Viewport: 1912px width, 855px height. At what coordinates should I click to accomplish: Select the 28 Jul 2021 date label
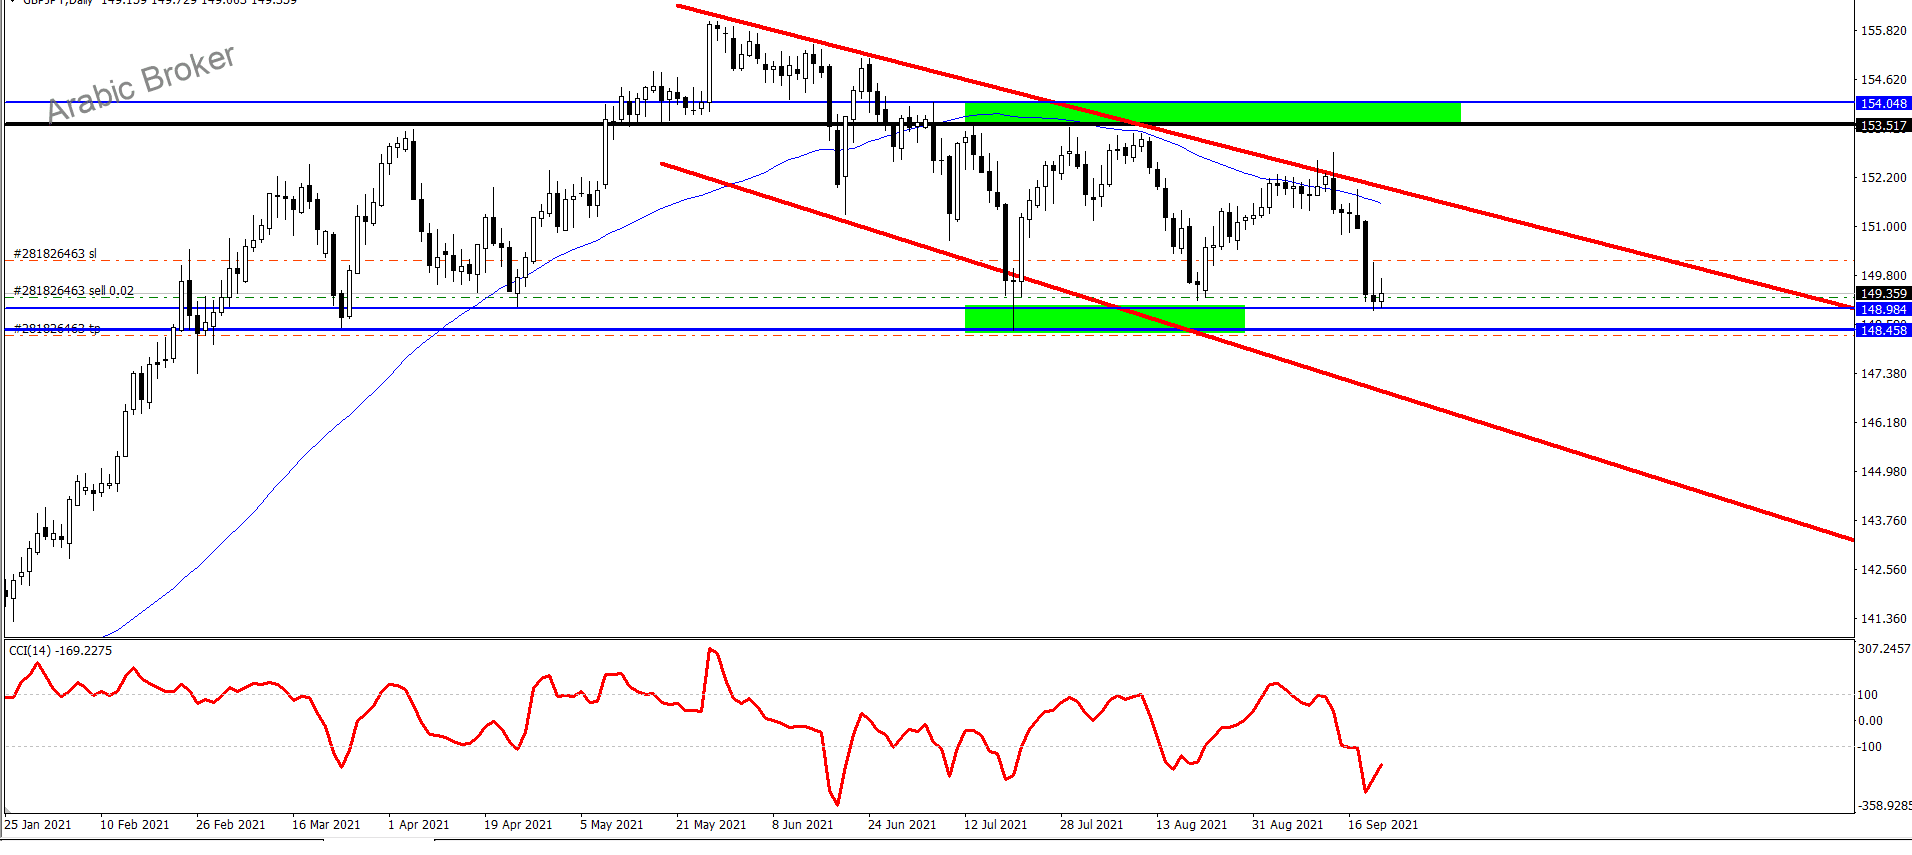[1091, 825]
